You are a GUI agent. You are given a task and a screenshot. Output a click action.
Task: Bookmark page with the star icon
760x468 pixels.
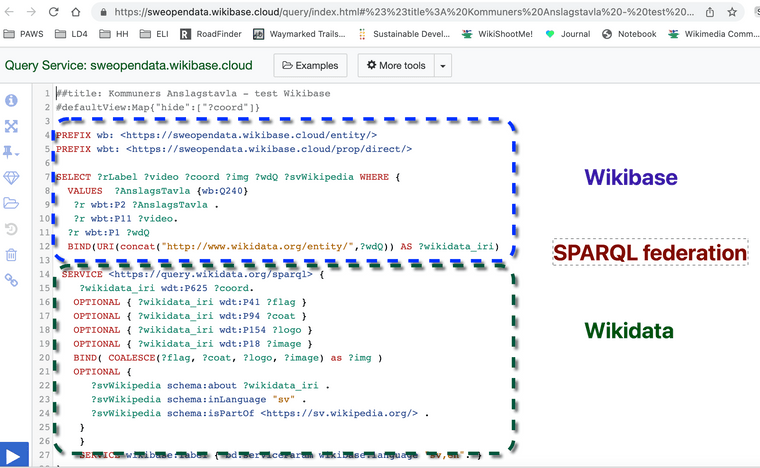point(732,12)
